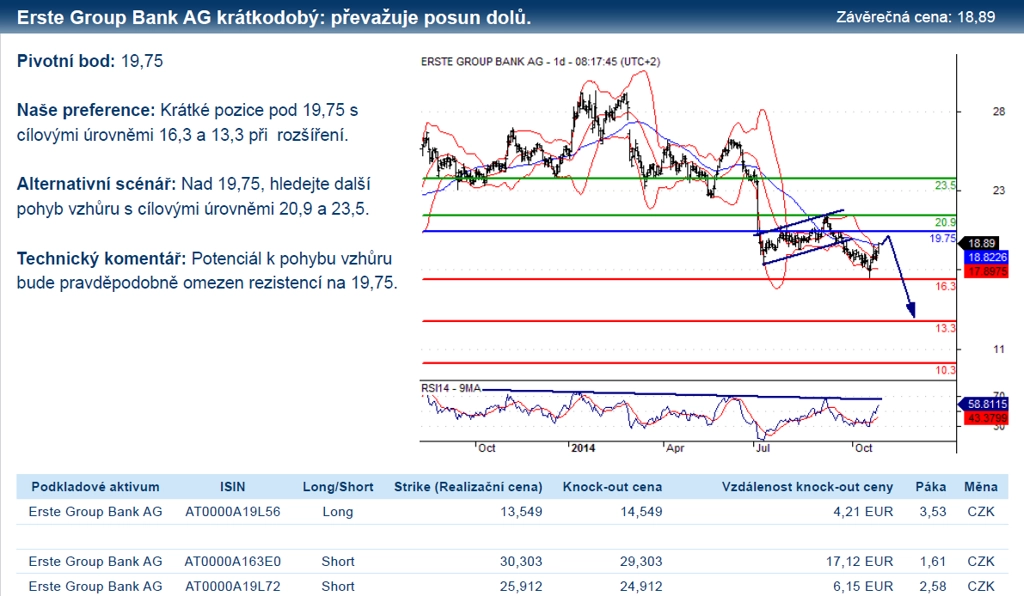The image size is (1024, 596).
Task: Click the 'Vzdálenost knock-out ceny' column header
Action: tap(807, 487)
